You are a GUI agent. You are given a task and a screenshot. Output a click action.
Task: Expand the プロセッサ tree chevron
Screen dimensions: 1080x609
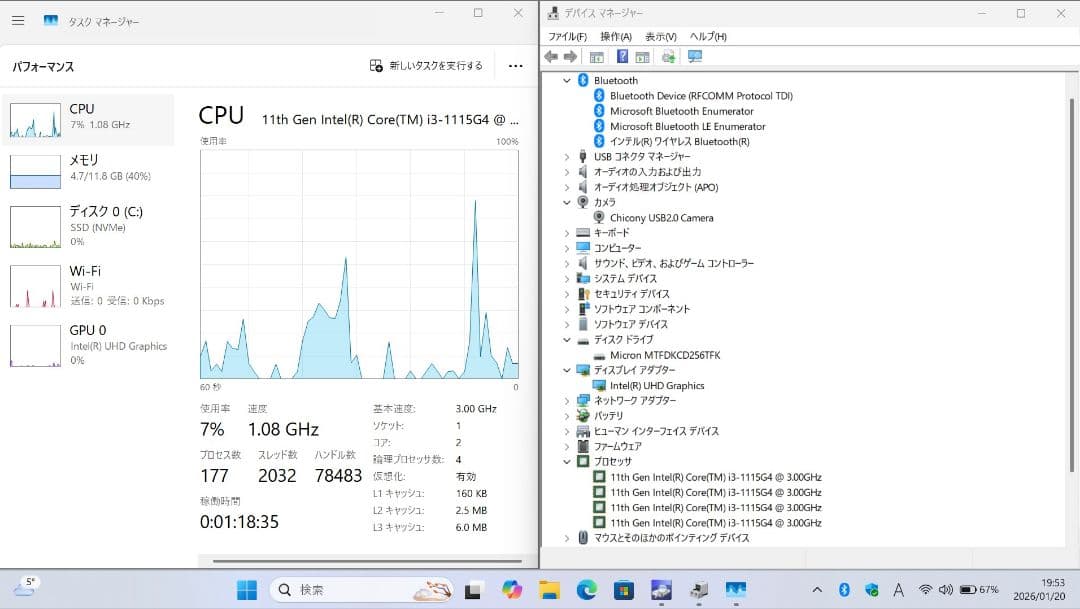point(567,461)
